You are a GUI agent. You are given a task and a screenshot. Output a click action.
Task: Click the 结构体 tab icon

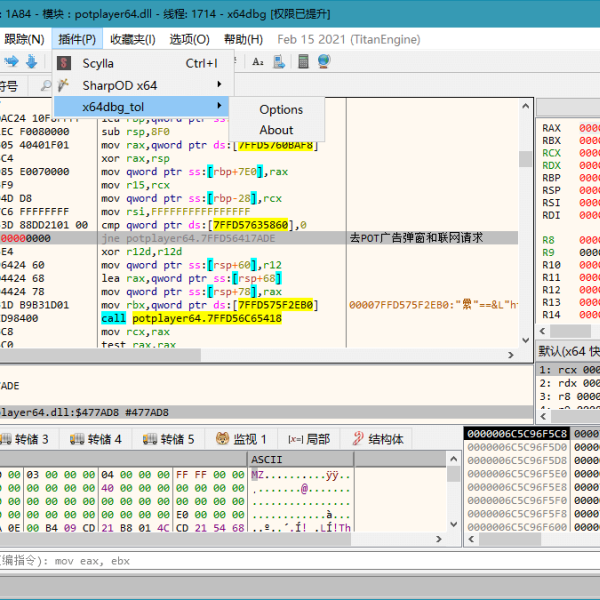point(358,439)
